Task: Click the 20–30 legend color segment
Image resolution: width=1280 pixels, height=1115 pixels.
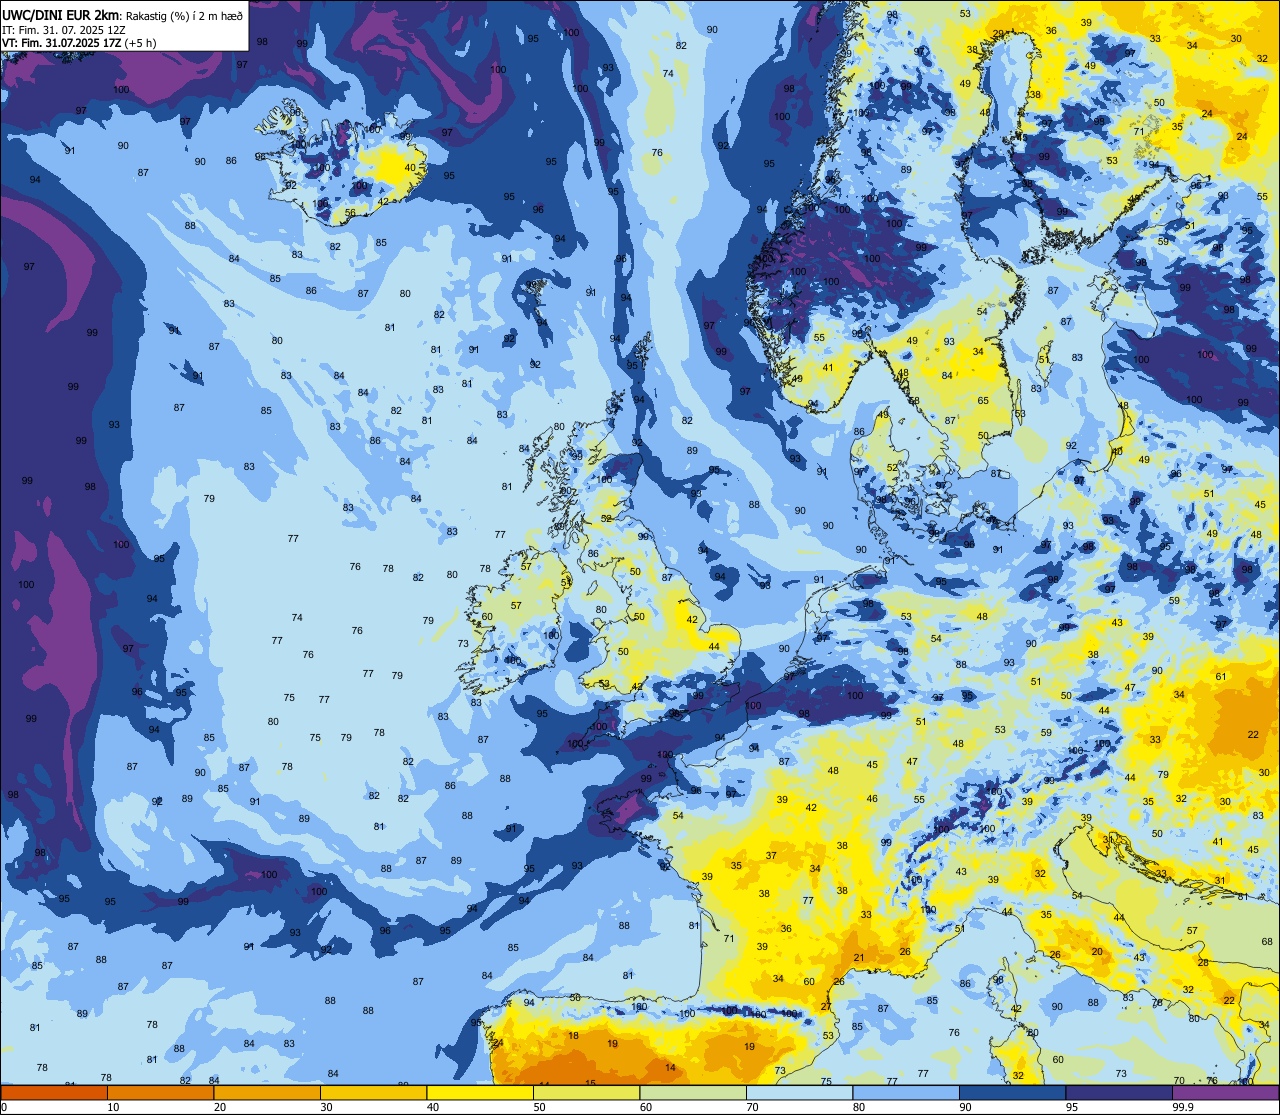Action: coord(267,1092)
